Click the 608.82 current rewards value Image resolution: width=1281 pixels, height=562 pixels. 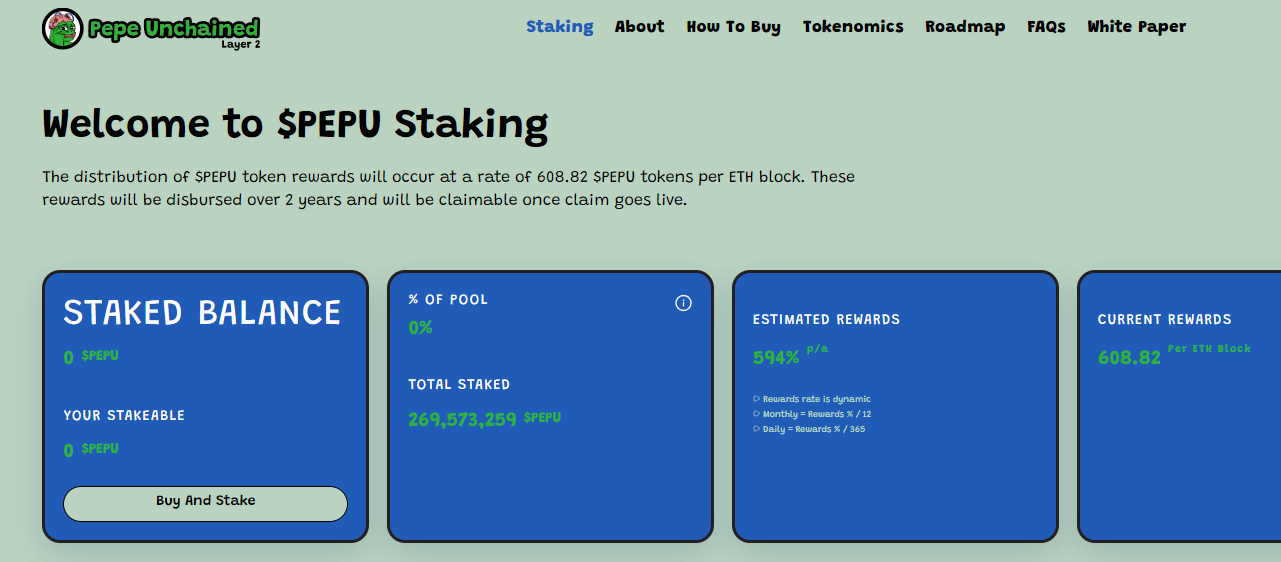click(x=1129, y=357)
